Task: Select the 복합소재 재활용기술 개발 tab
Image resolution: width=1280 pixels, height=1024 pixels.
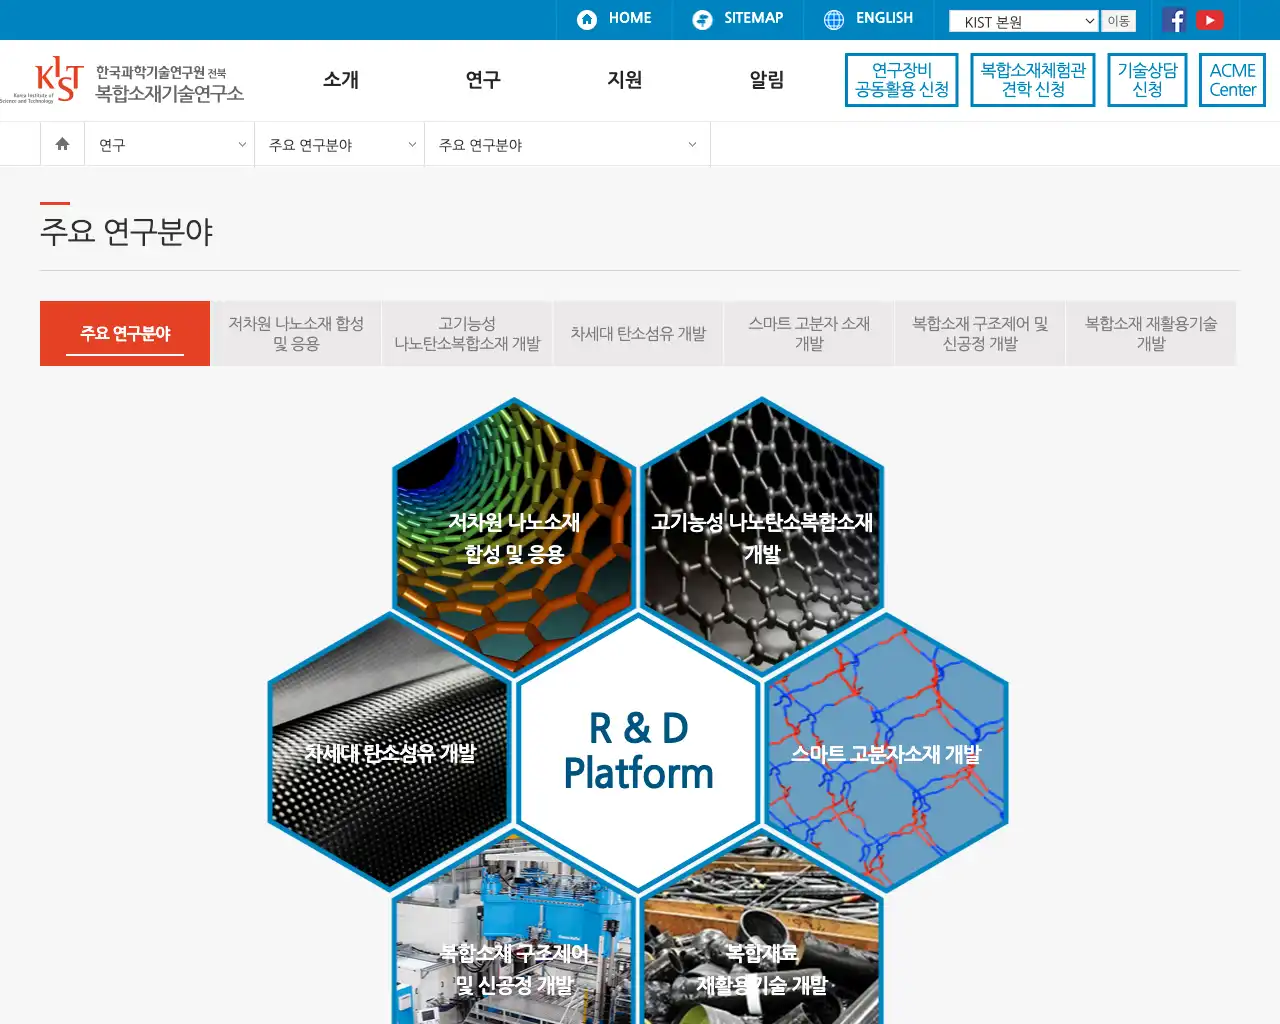Action: coord(1151,333)
